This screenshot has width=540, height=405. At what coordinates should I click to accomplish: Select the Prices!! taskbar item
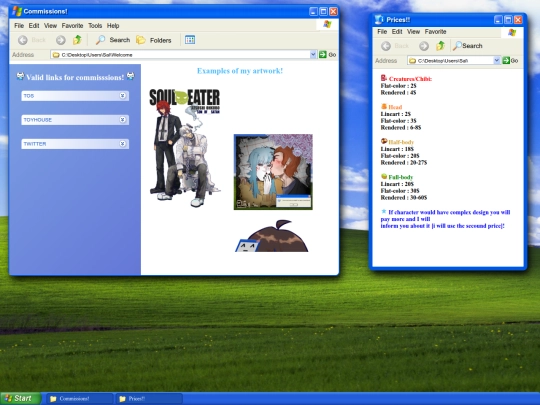point(149,399)
